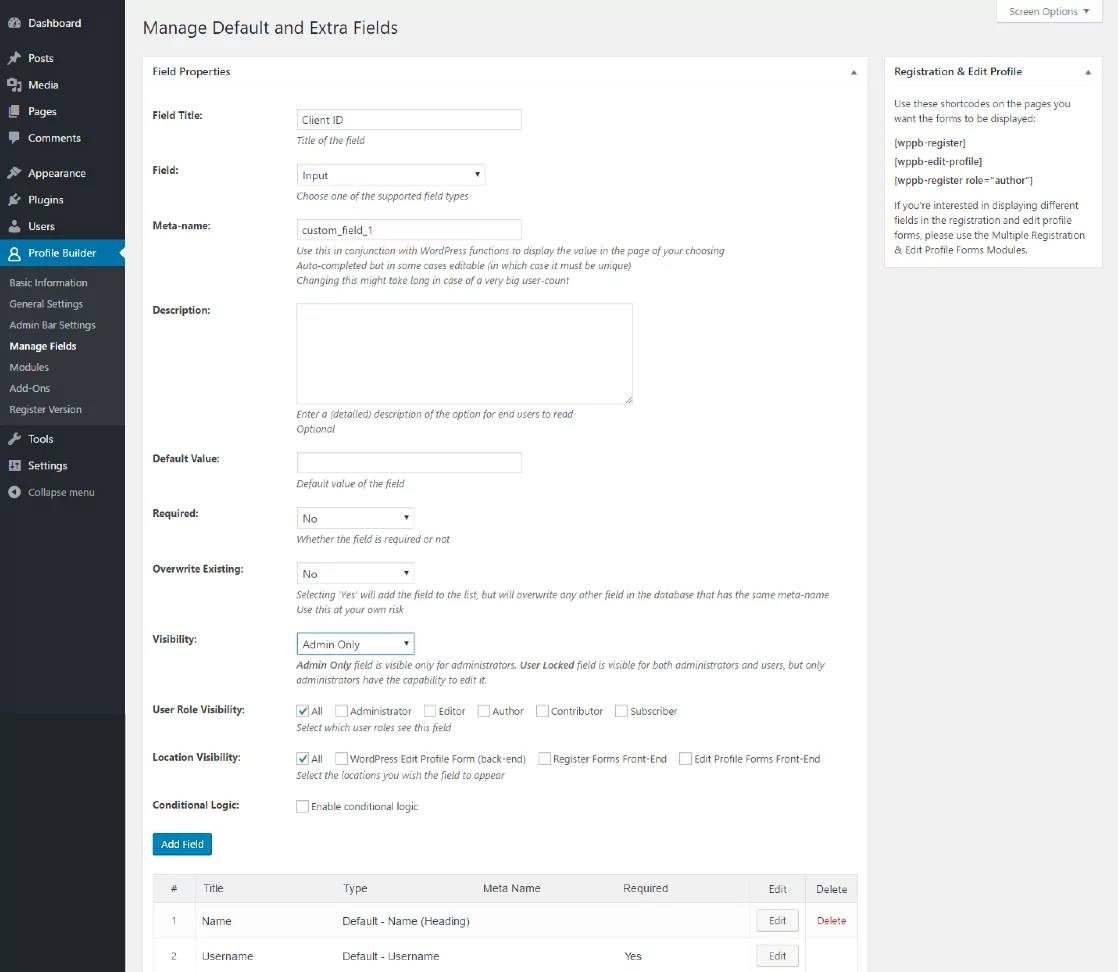Collapse the Field Properties panel
The height and width of the screenshot is (972, 1118).
click(853, 72)
